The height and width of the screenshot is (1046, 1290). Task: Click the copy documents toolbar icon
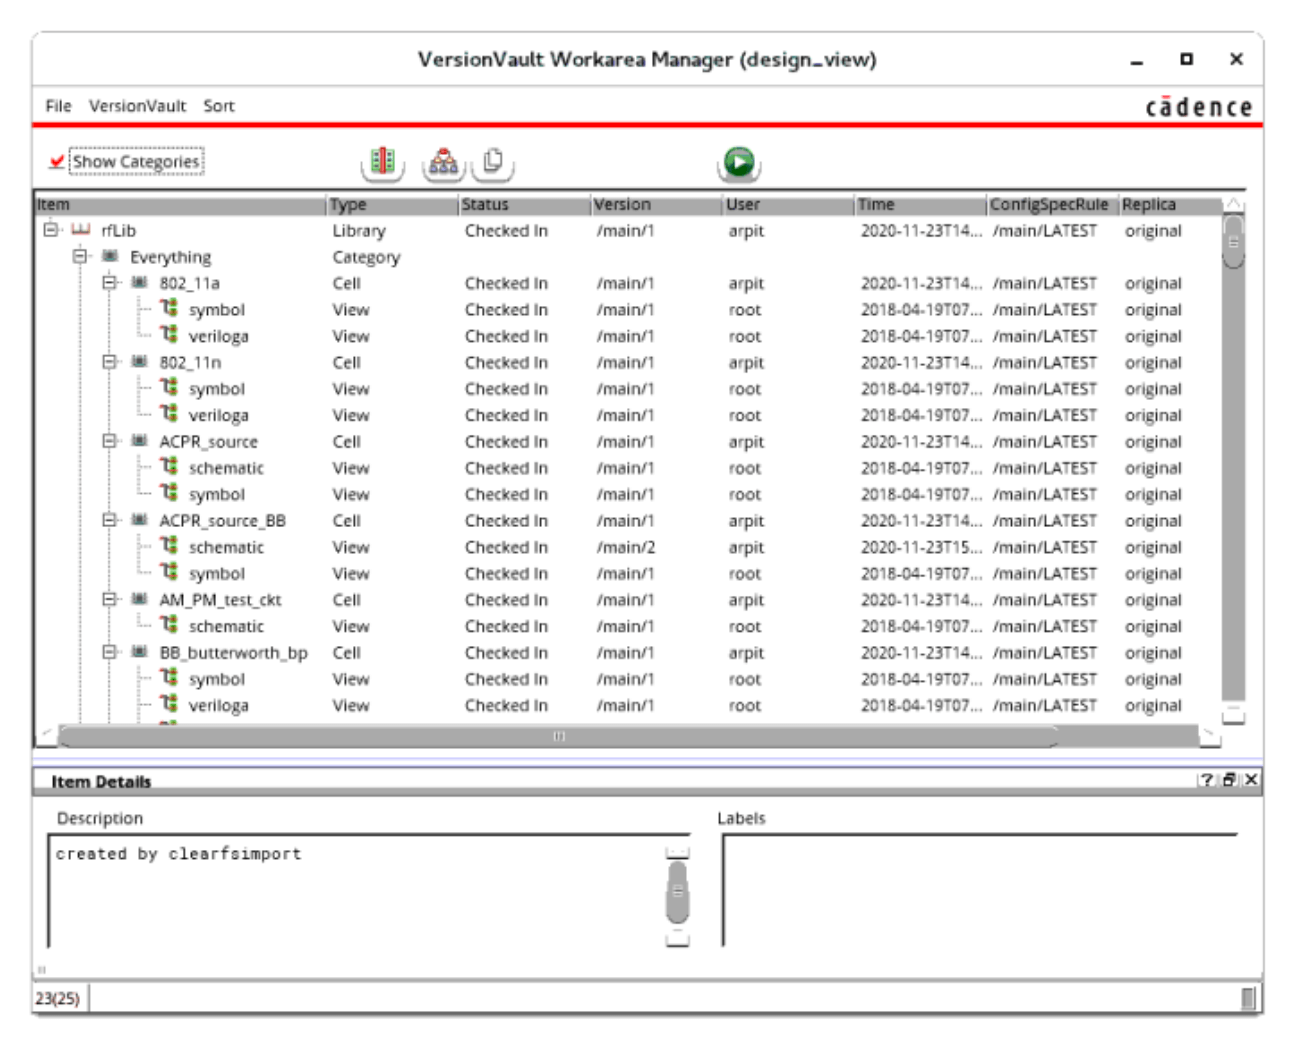tap(493, 161)
